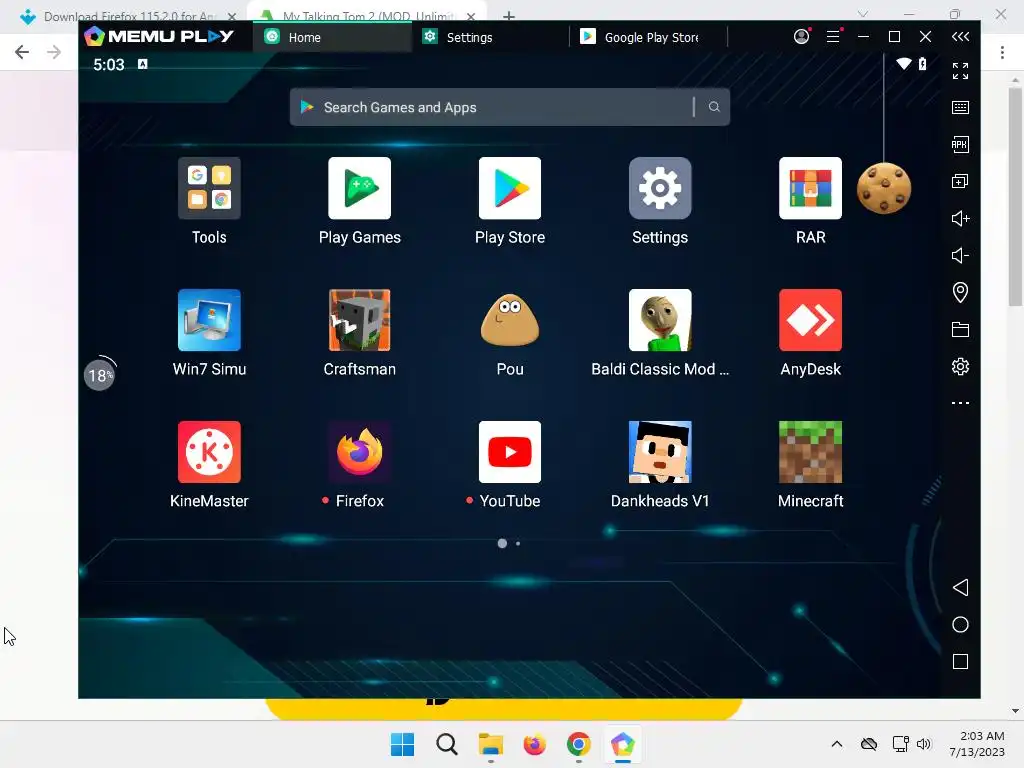Switch to the Home tab

(332, 37)
